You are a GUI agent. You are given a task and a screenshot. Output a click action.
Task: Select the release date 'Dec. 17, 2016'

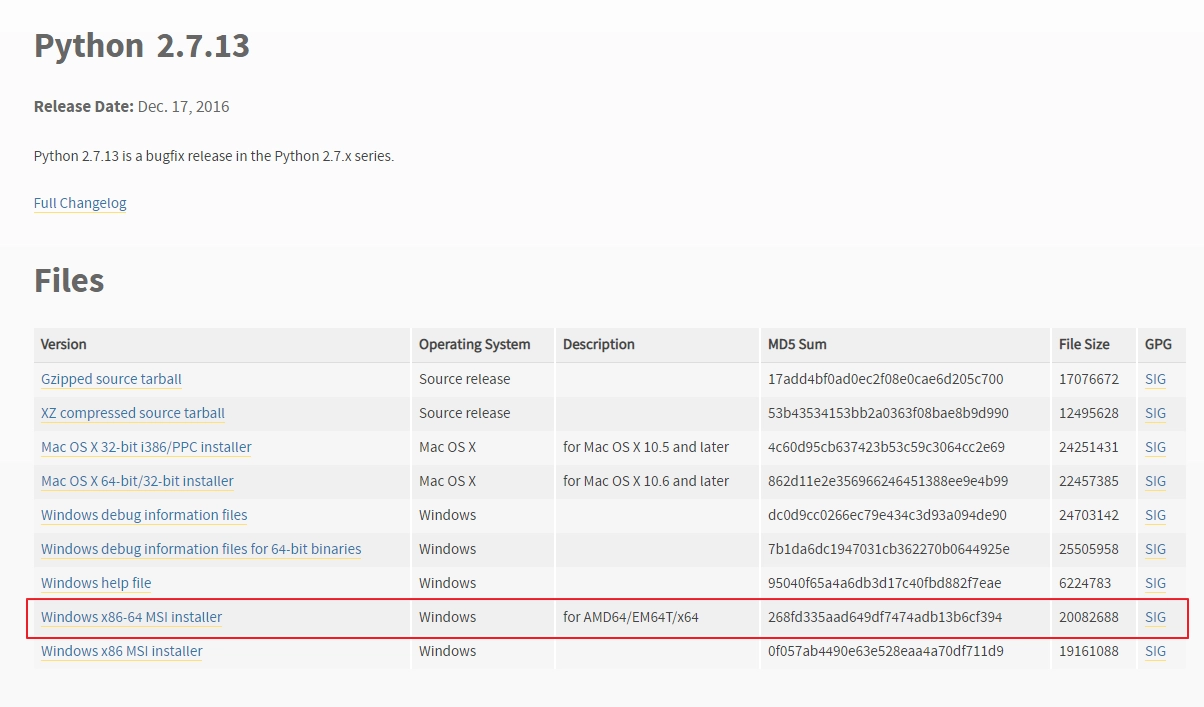[x=183, y=106]
